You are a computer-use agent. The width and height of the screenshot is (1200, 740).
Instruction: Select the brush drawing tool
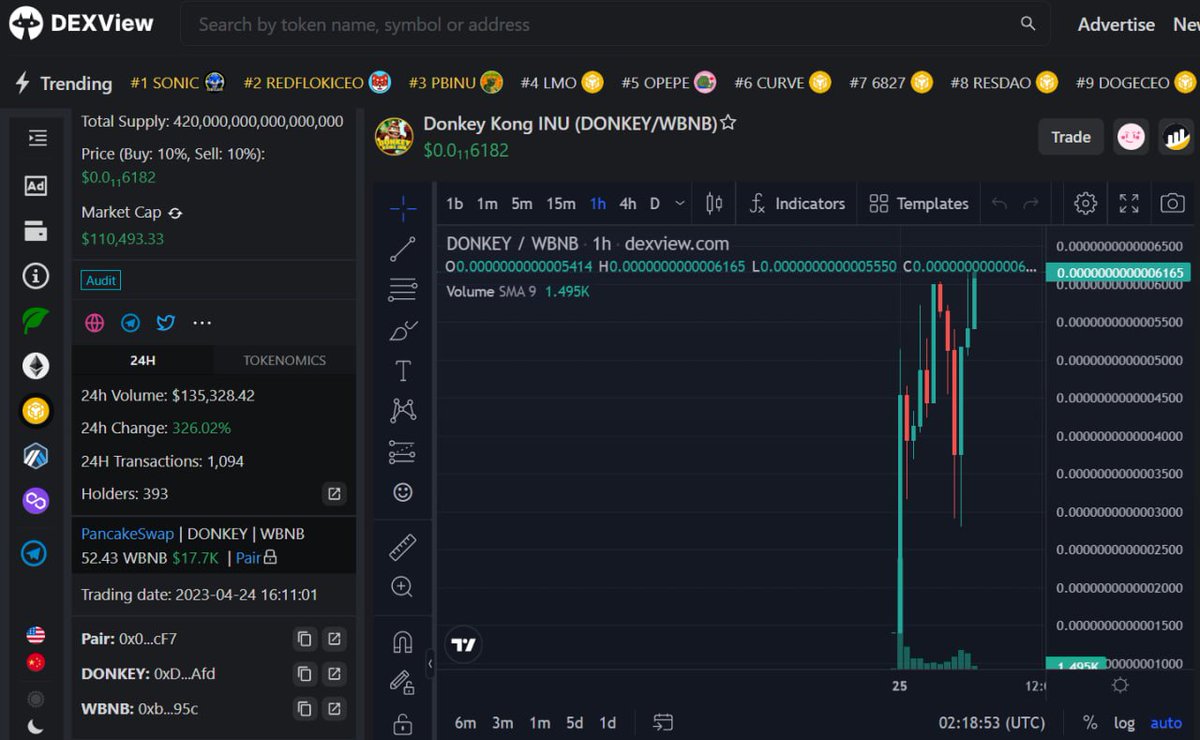tap(403, 330)
